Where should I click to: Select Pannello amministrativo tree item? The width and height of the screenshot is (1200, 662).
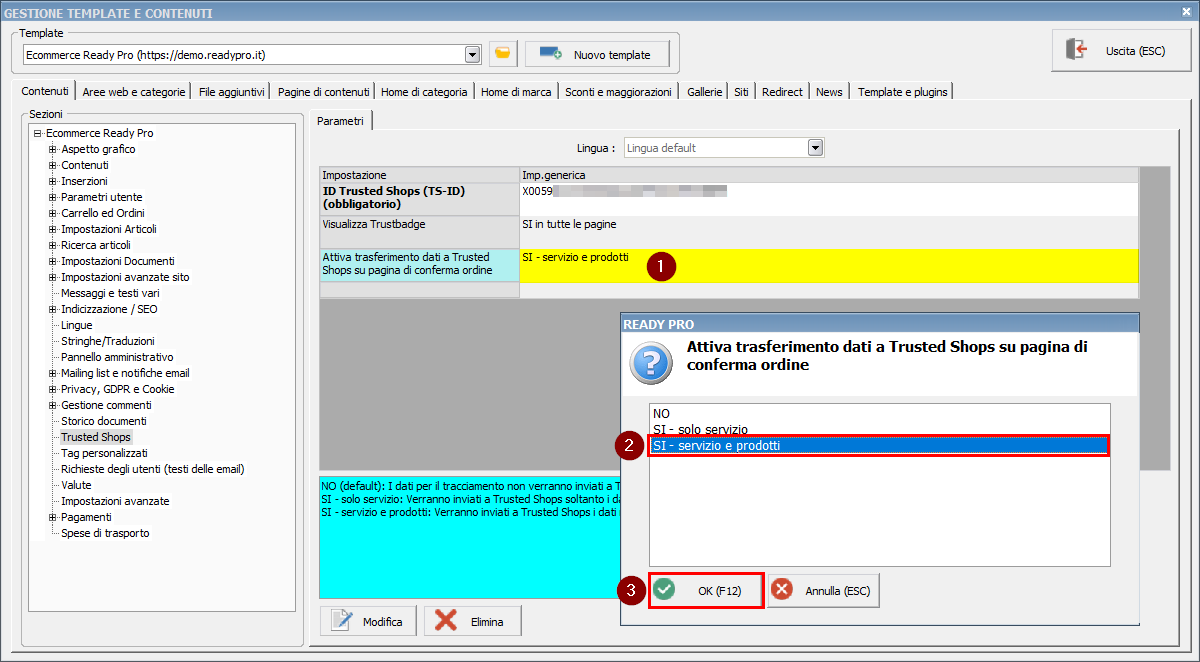coord(117,357)
